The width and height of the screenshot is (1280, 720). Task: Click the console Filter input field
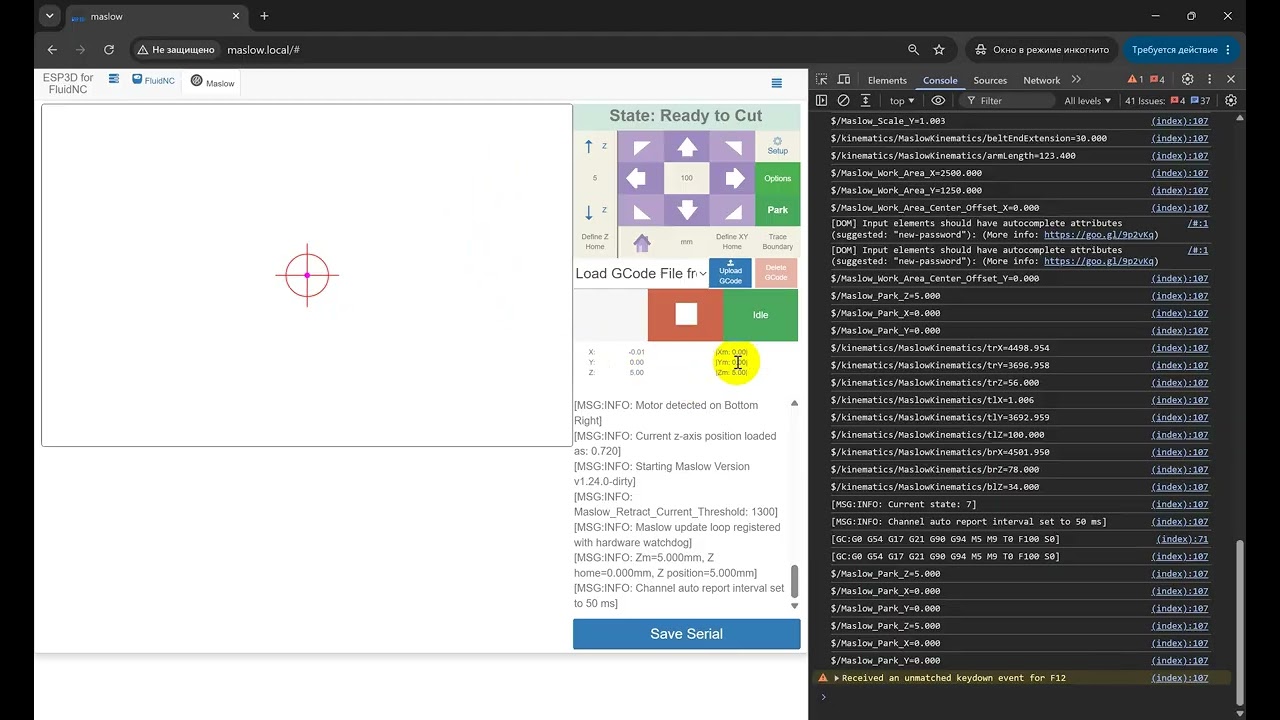tap(1007, 100)
